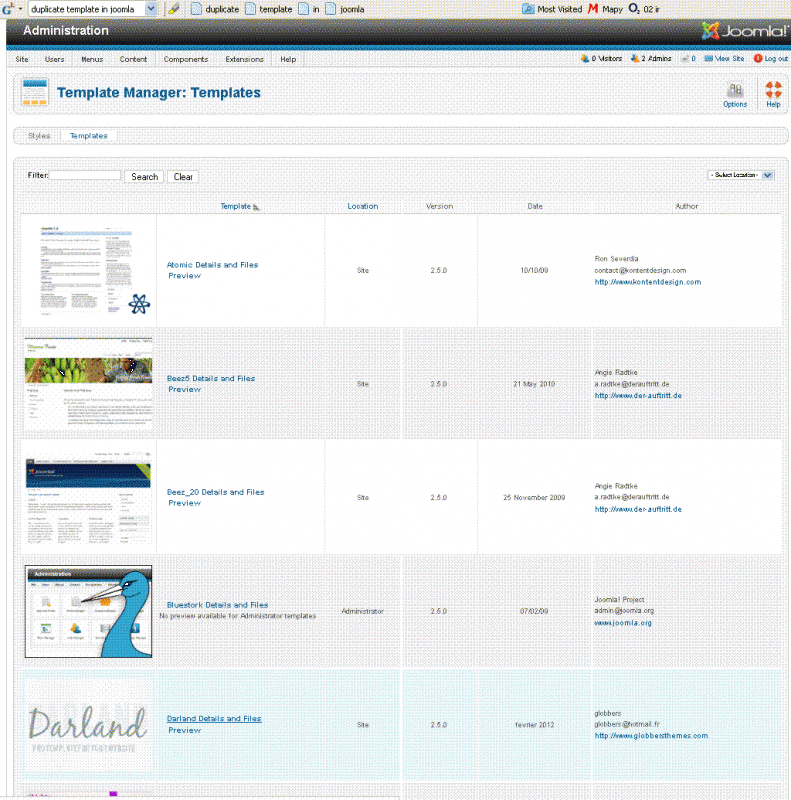Click inside the Filter text field
This screenshot has width=791, height=800.
85,176
